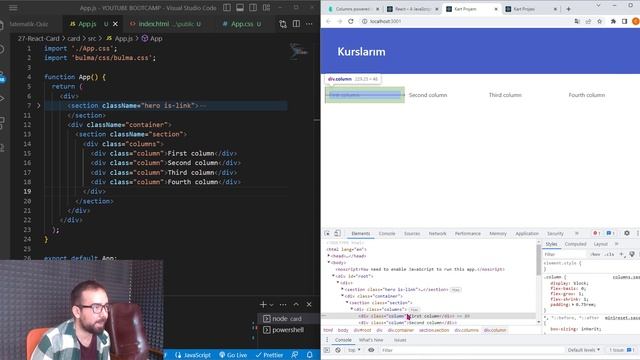Screen dimensions: 640x360
Task: Open the translate page icon
Action: (x=577, y=21)
